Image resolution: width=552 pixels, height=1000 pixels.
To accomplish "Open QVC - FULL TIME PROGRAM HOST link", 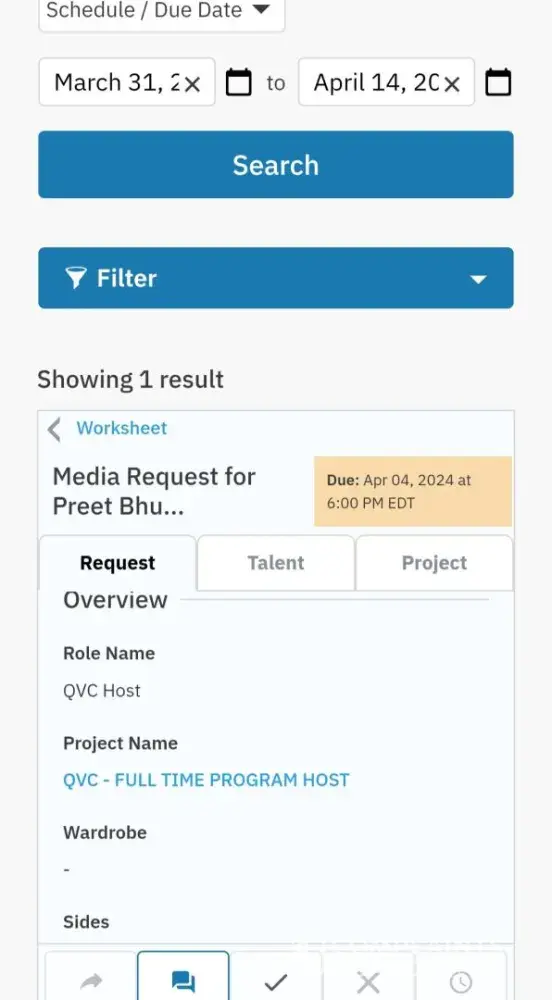I will pos(206,780).
